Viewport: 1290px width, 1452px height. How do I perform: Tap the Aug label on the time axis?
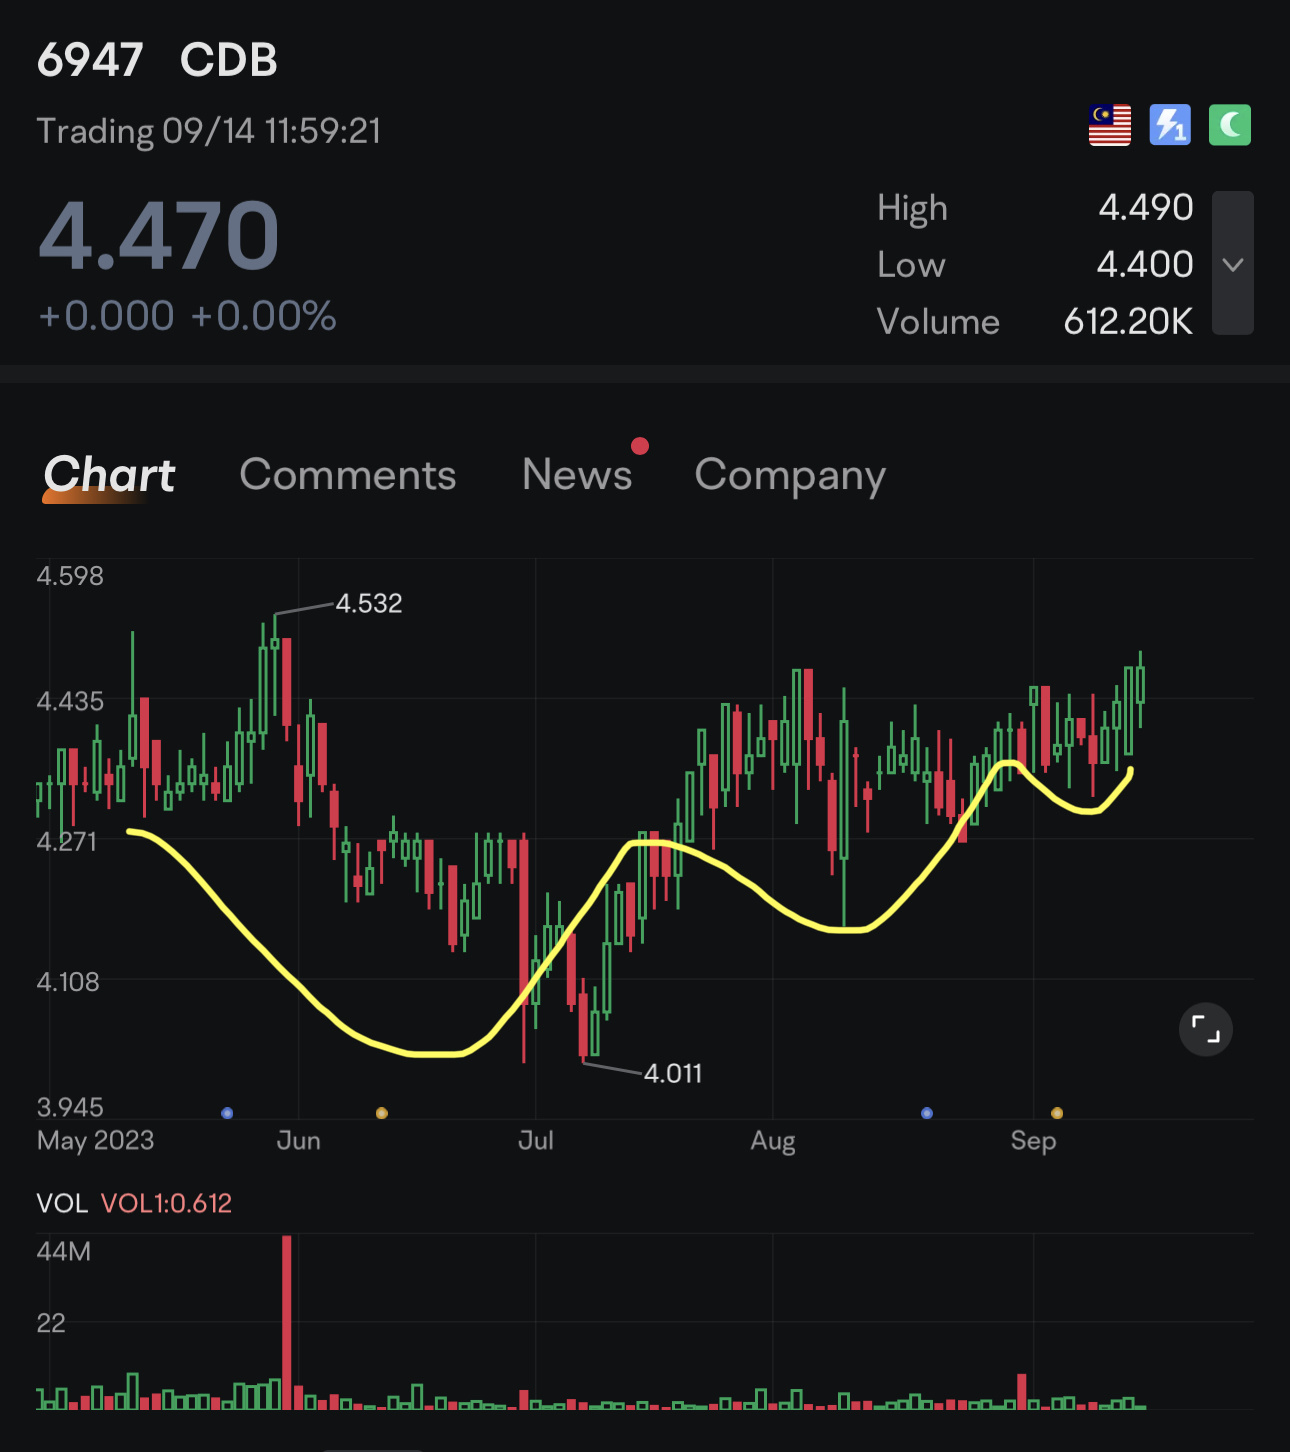pos(773,1141)
